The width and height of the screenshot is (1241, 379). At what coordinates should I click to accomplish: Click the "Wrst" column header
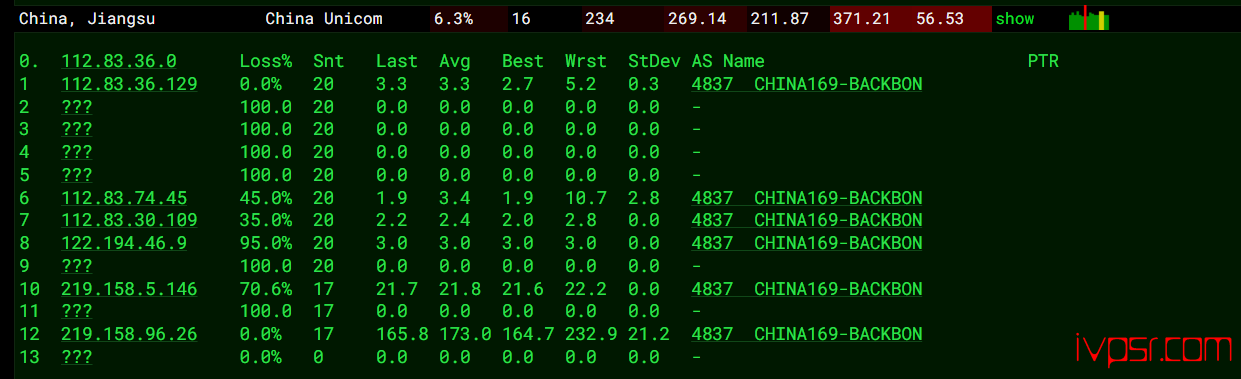[586, 62]
